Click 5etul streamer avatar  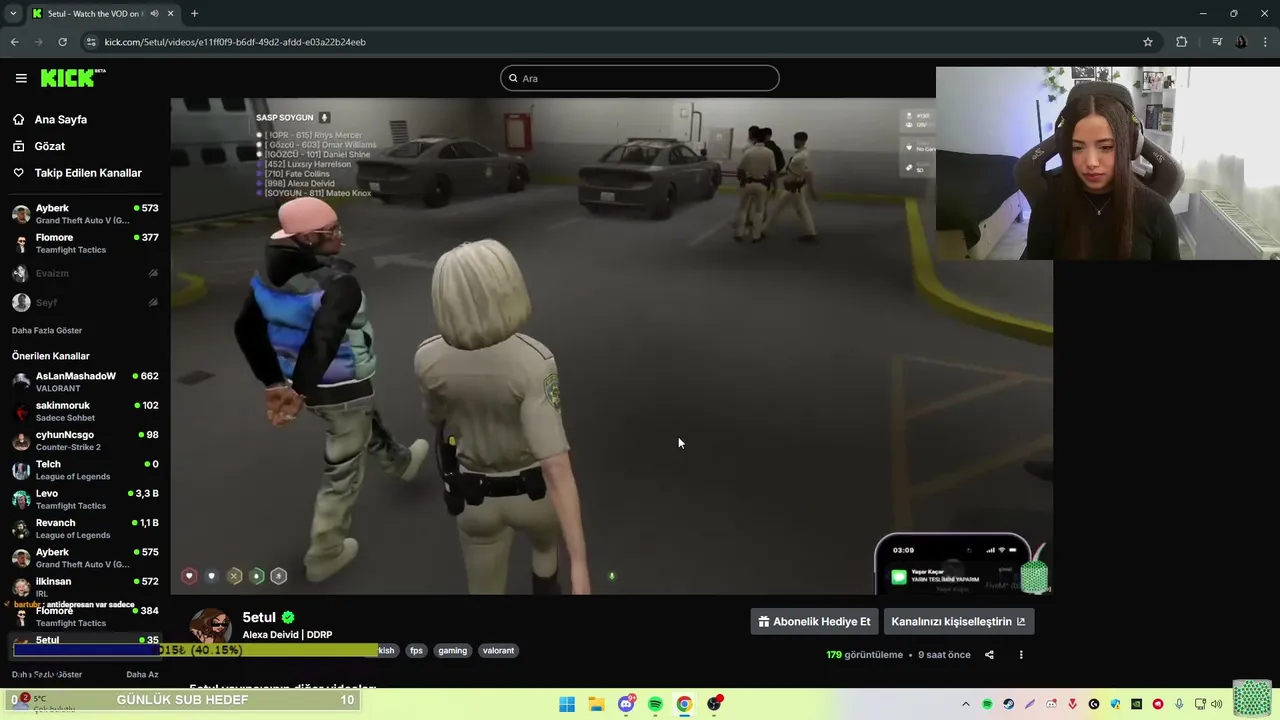[x=211, y=627]
